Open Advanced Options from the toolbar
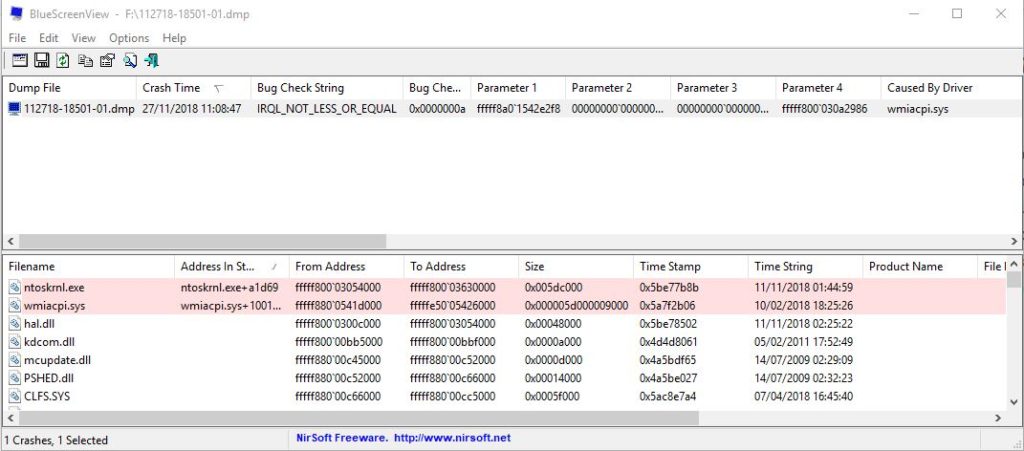The image size is (1024, 451). tap(20, 61)
